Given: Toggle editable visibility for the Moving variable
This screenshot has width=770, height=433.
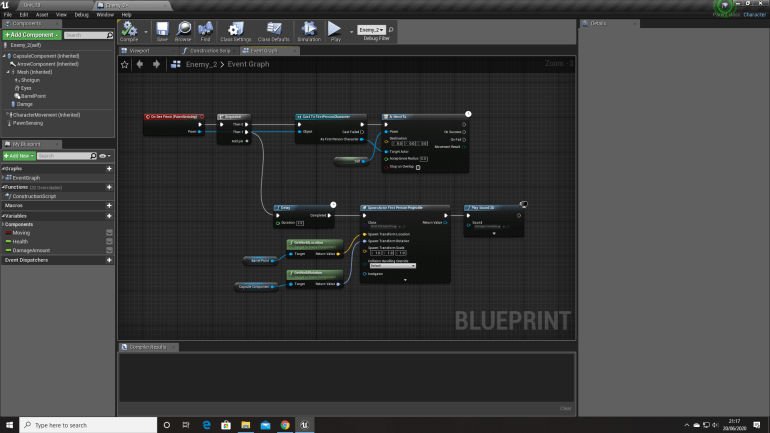Looking at the screenshot, I should coord(110,233).
